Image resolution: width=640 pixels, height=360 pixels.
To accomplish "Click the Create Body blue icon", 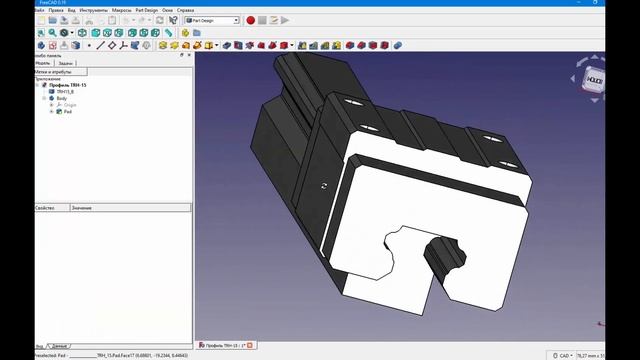I will point(41,45).
